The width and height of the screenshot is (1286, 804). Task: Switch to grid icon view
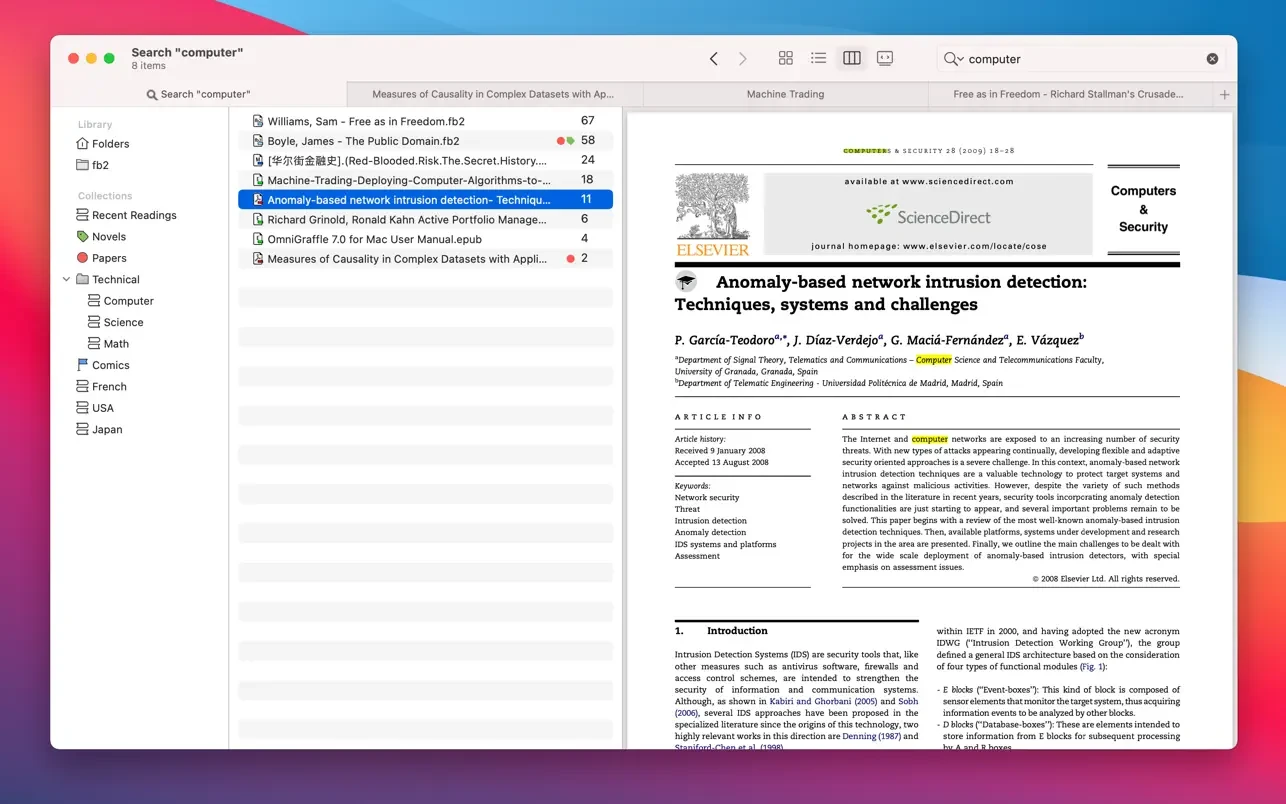(785, 59)
